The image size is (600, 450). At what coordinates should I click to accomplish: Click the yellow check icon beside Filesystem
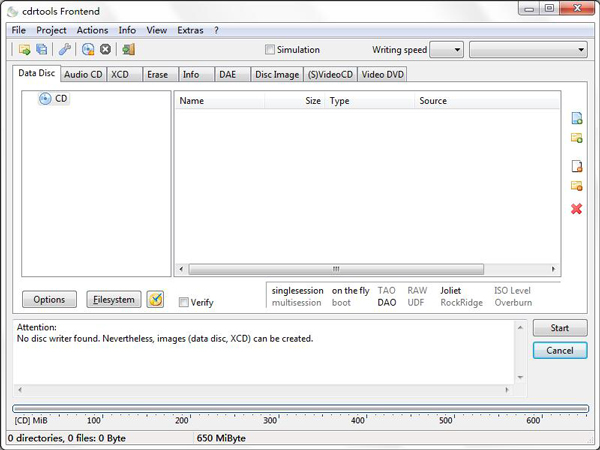(x=155, y=299)
